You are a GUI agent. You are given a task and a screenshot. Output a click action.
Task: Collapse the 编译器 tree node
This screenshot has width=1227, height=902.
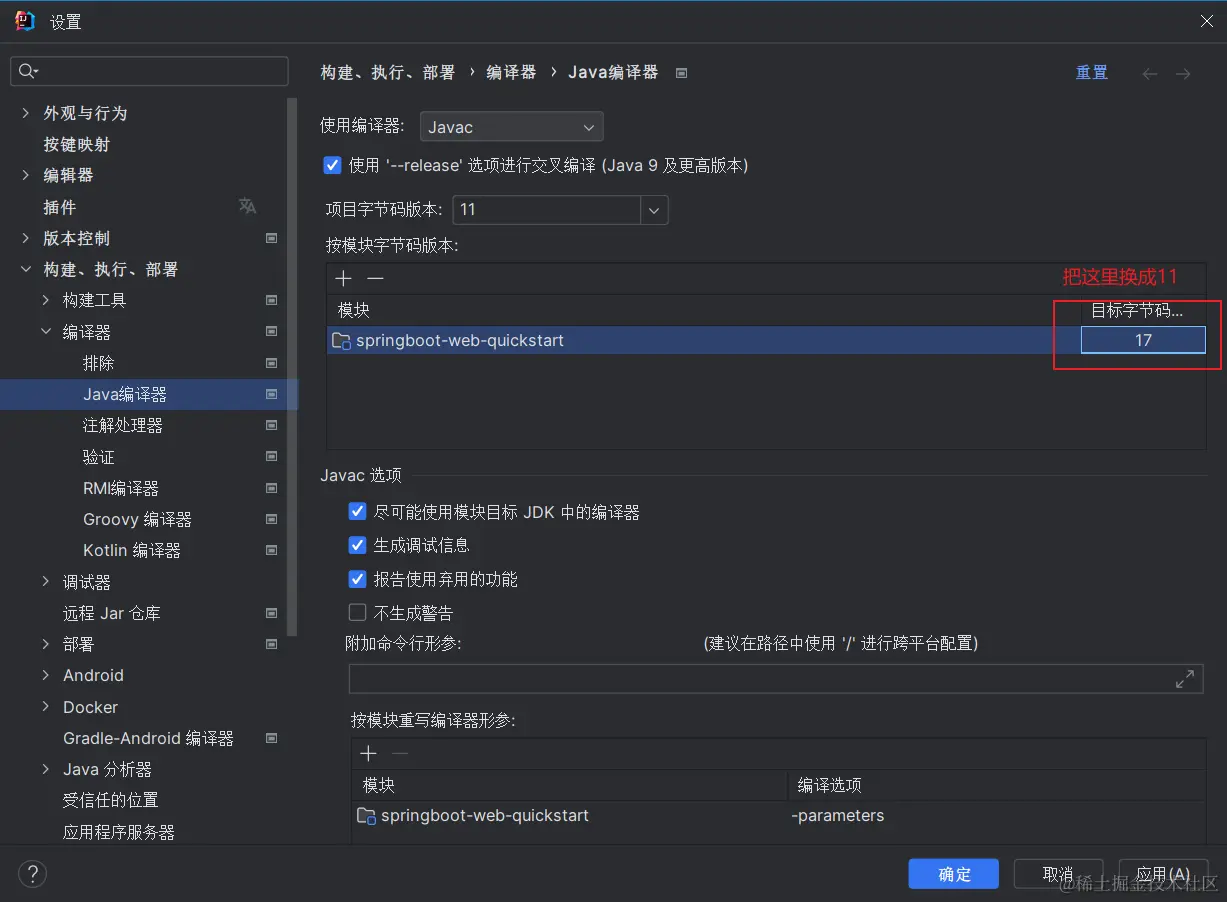45,331
